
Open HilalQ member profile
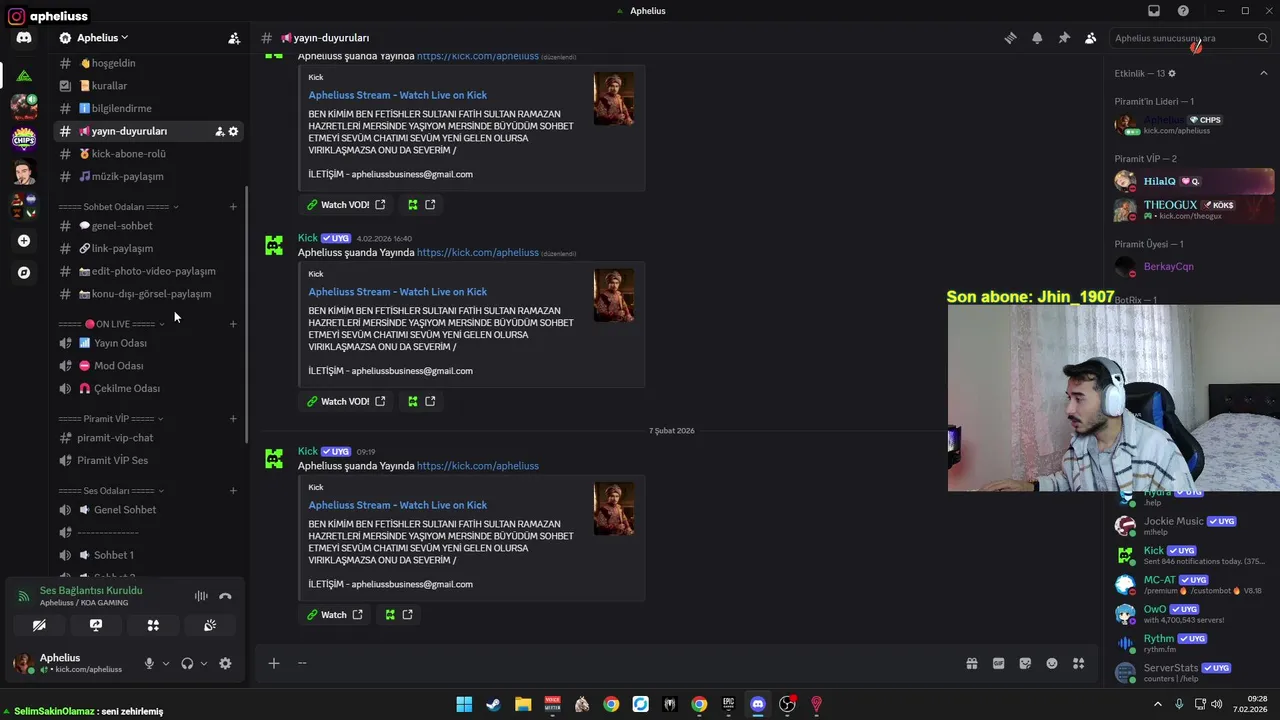pos(1194,181)
